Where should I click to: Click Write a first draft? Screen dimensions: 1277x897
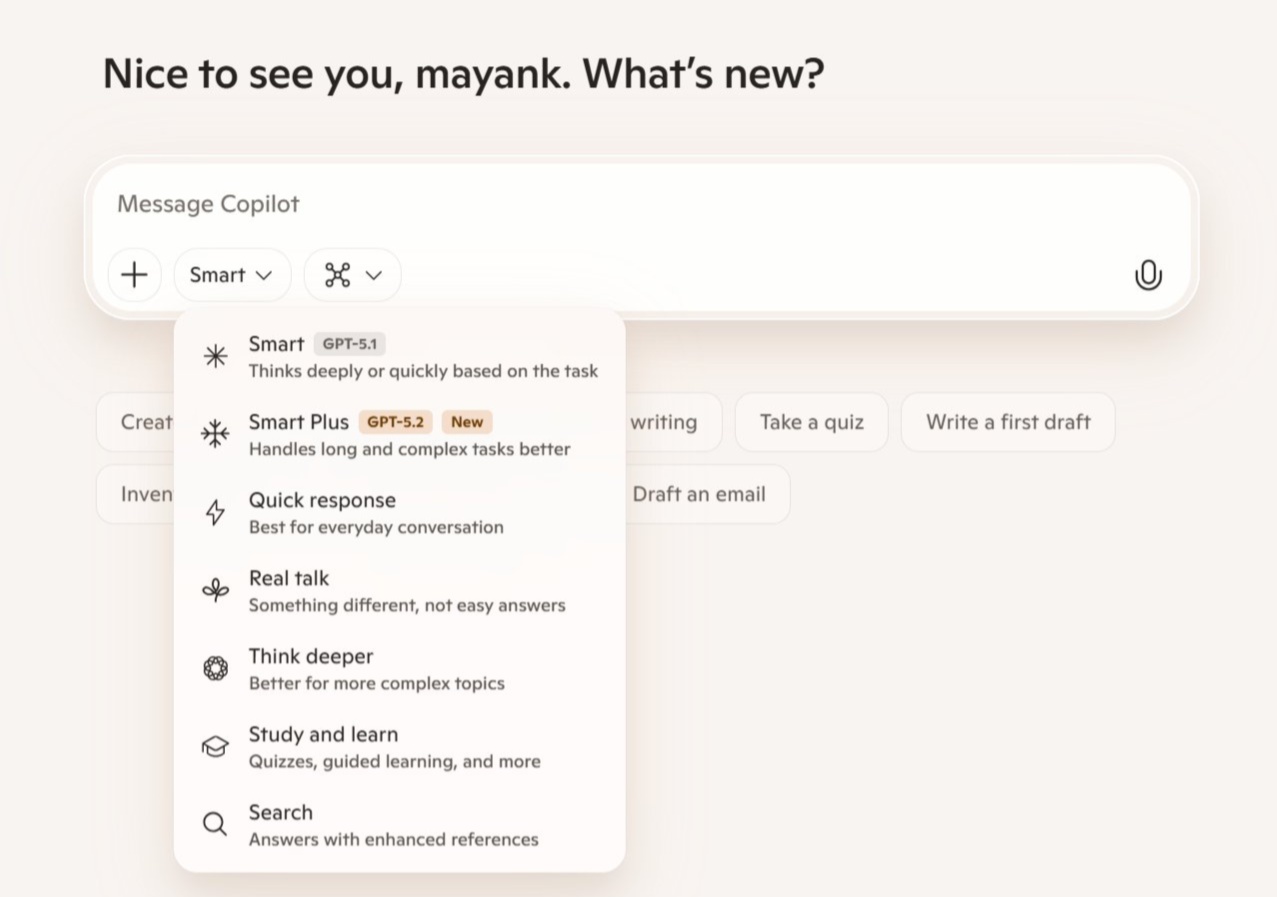tap(1007, 422)
